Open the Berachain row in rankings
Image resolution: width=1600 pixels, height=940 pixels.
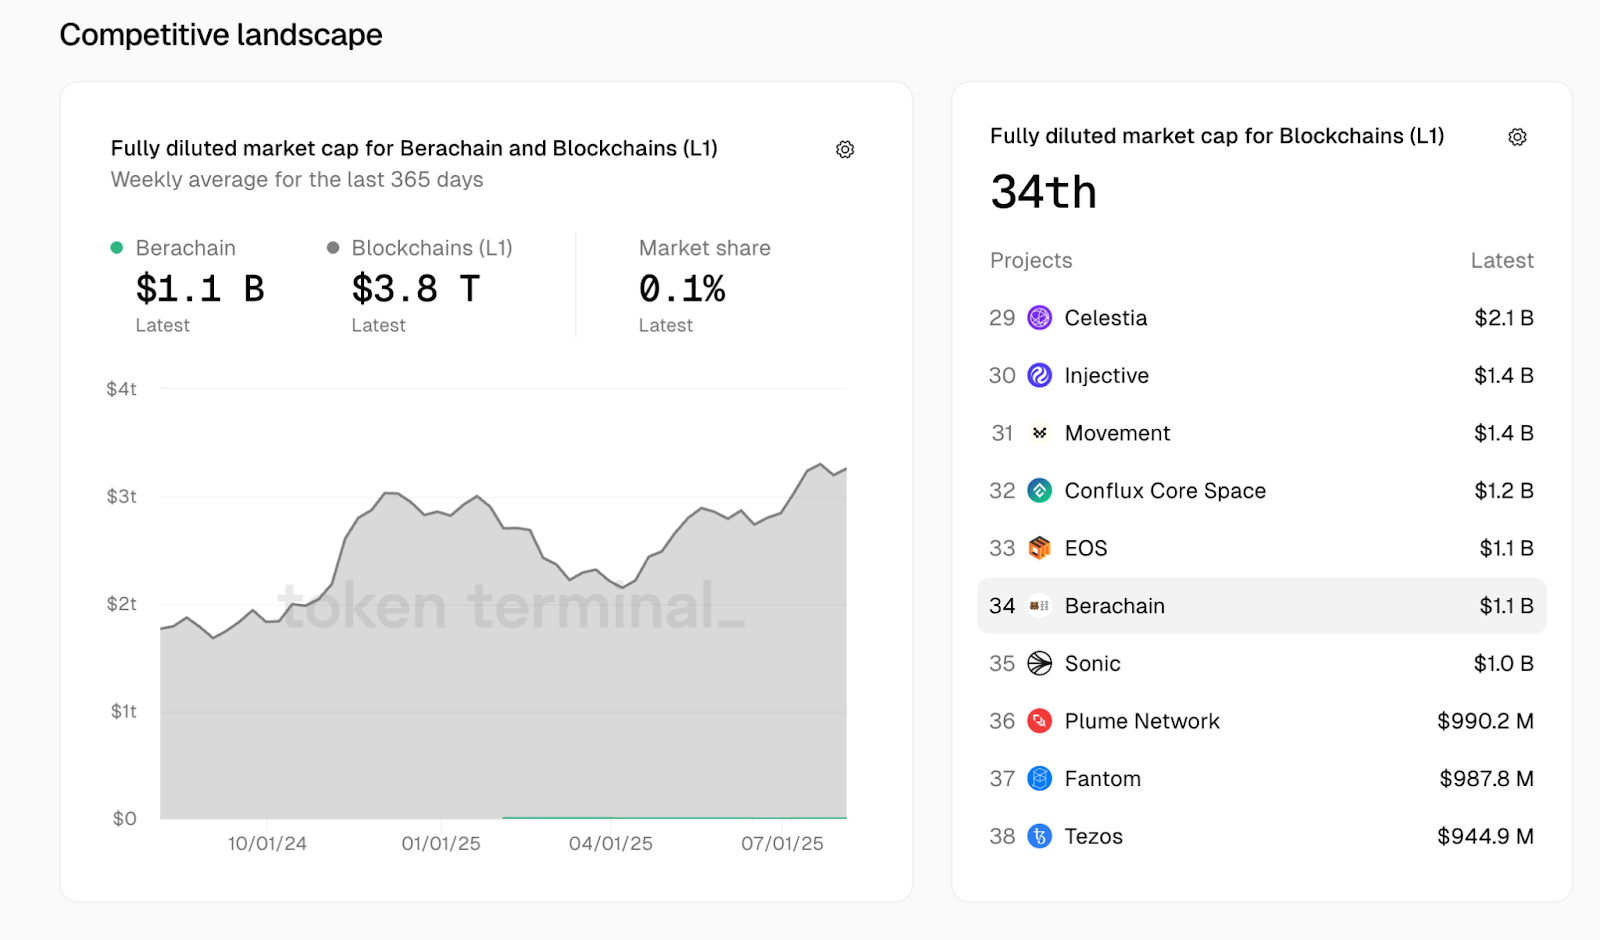1114,606
